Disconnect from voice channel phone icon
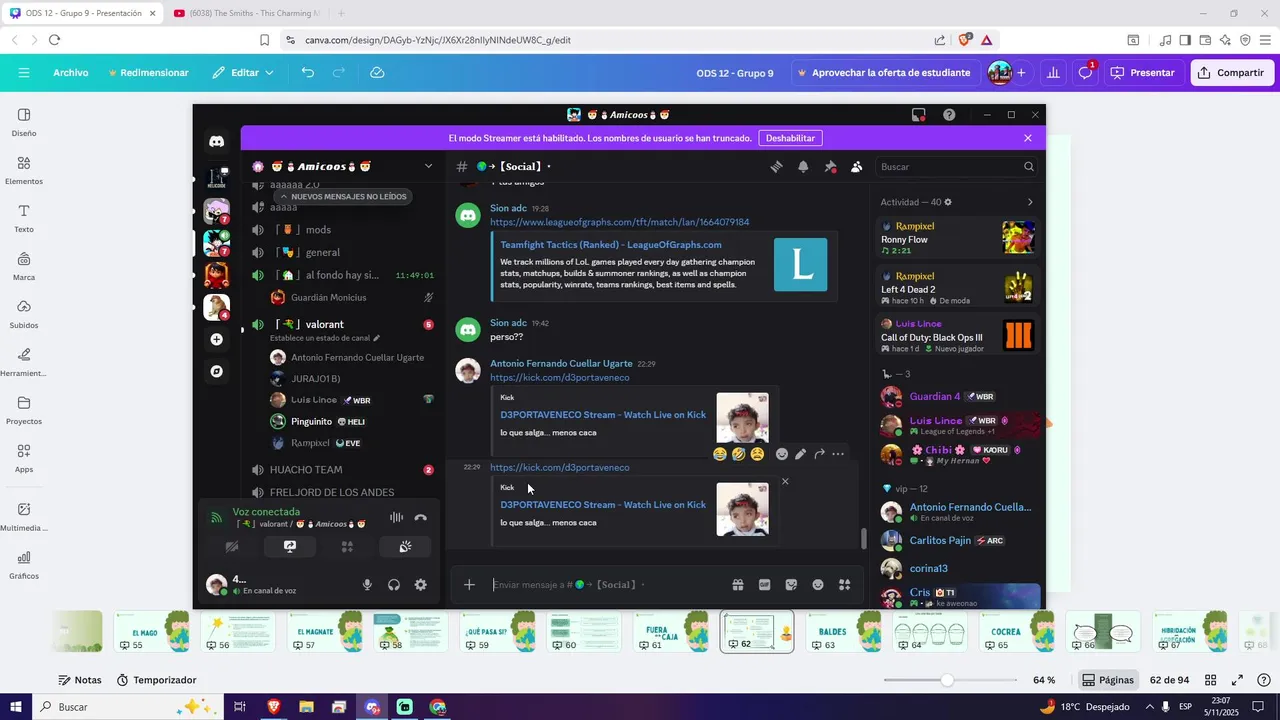 [421, 518]
